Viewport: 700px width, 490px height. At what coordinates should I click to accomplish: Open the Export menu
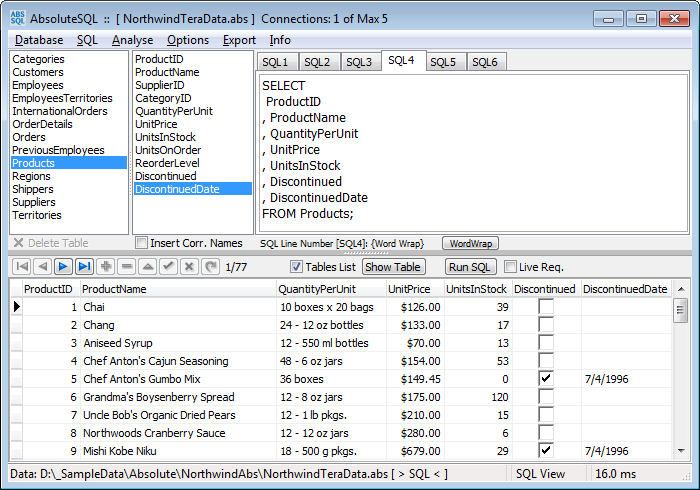(x=239, y=40)
